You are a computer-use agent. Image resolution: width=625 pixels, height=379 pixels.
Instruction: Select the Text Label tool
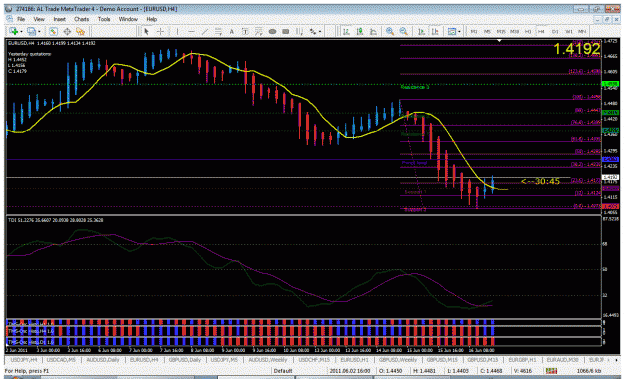245,31
